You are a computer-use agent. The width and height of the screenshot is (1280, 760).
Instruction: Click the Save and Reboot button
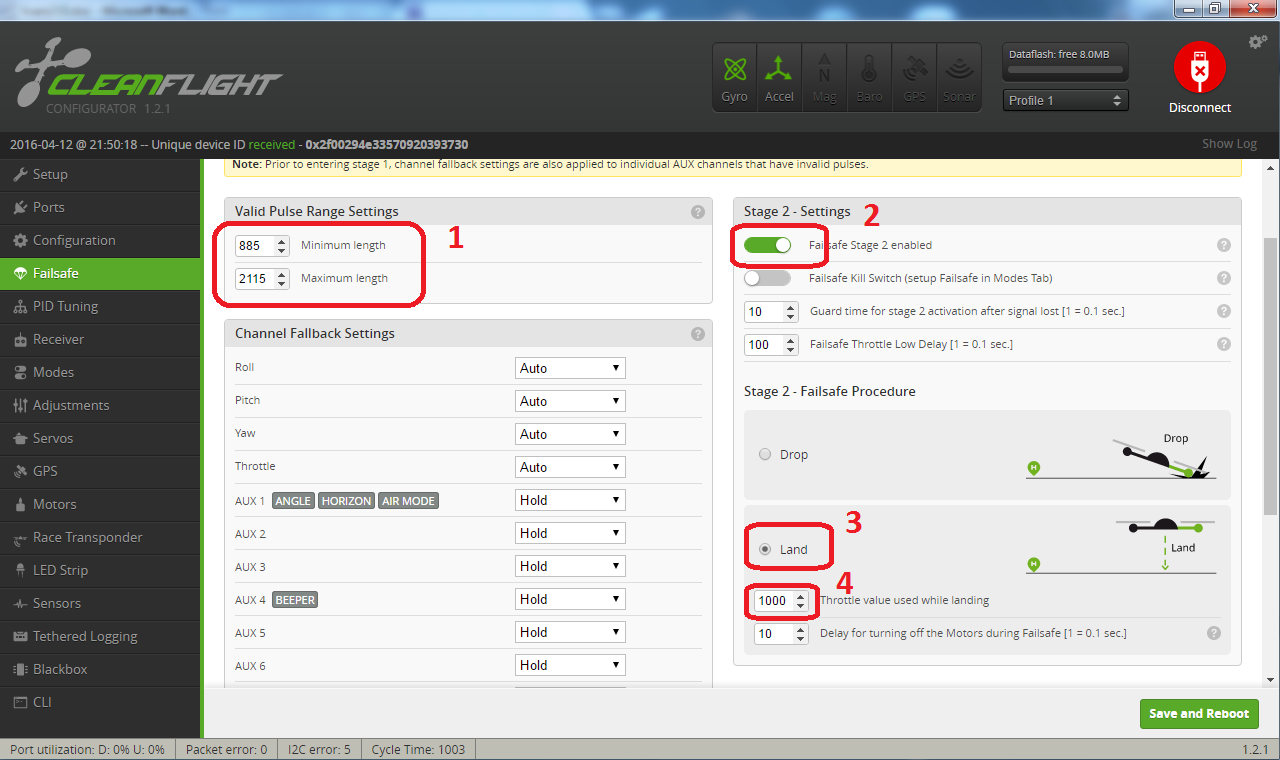(1198, 713)
